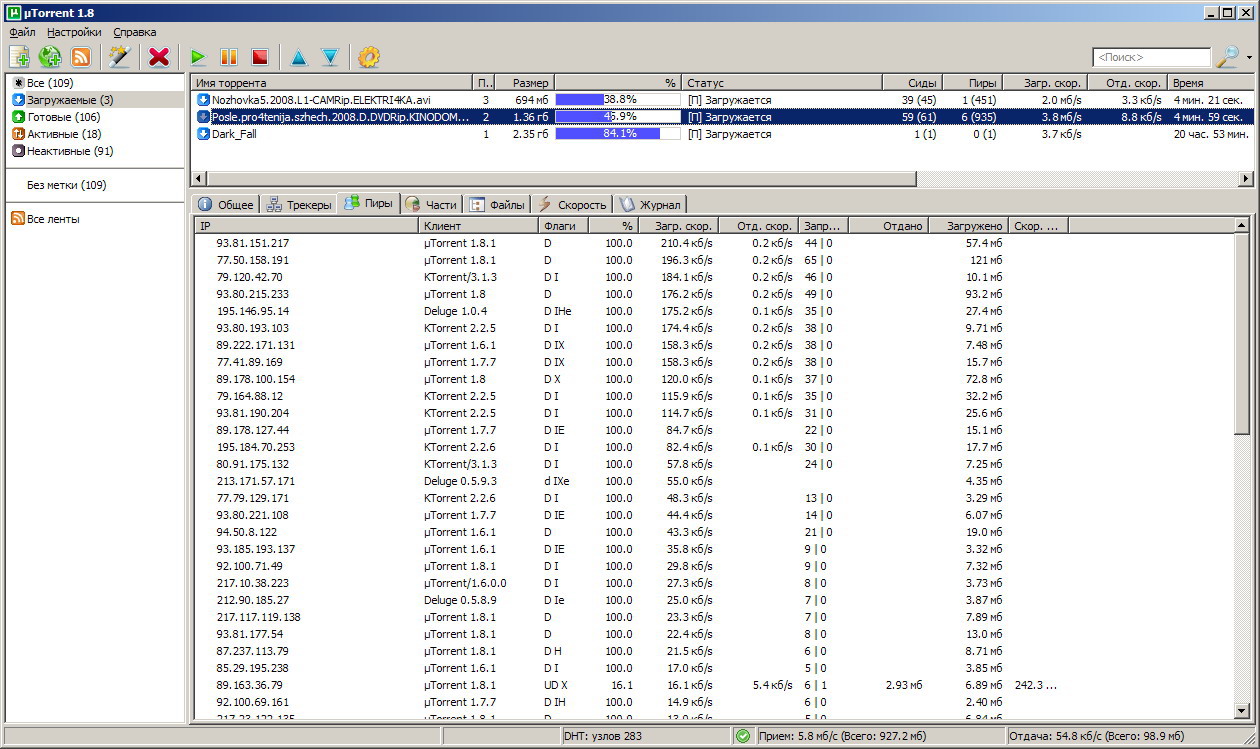Sort torrents by Размер column
Screen dimensions: 1260x749
[x=525, y=83]
